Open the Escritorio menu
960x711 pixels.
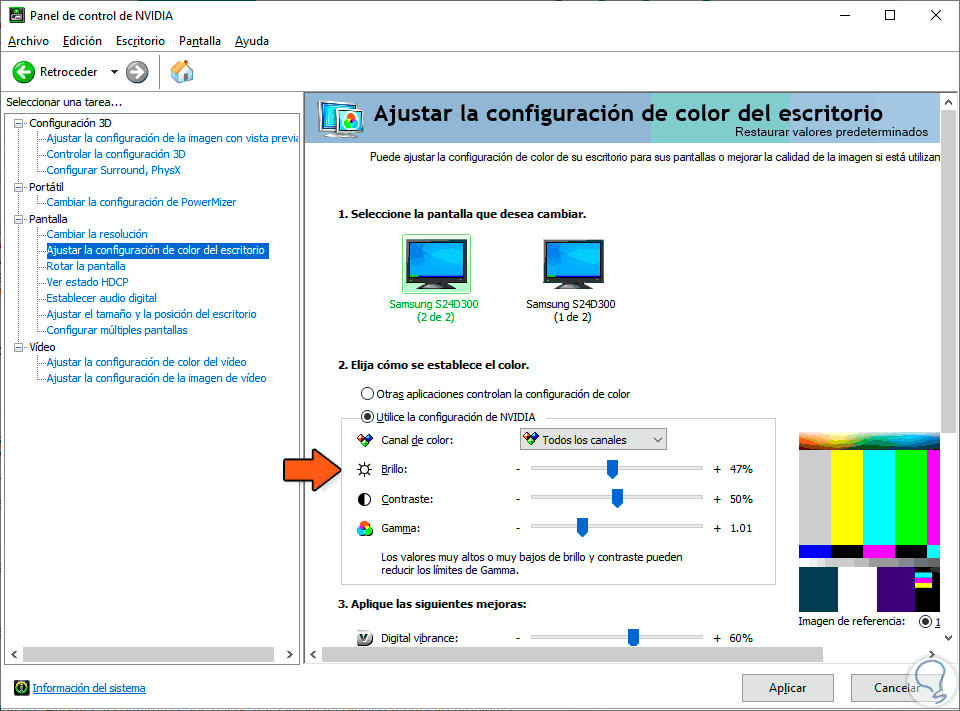140,41
